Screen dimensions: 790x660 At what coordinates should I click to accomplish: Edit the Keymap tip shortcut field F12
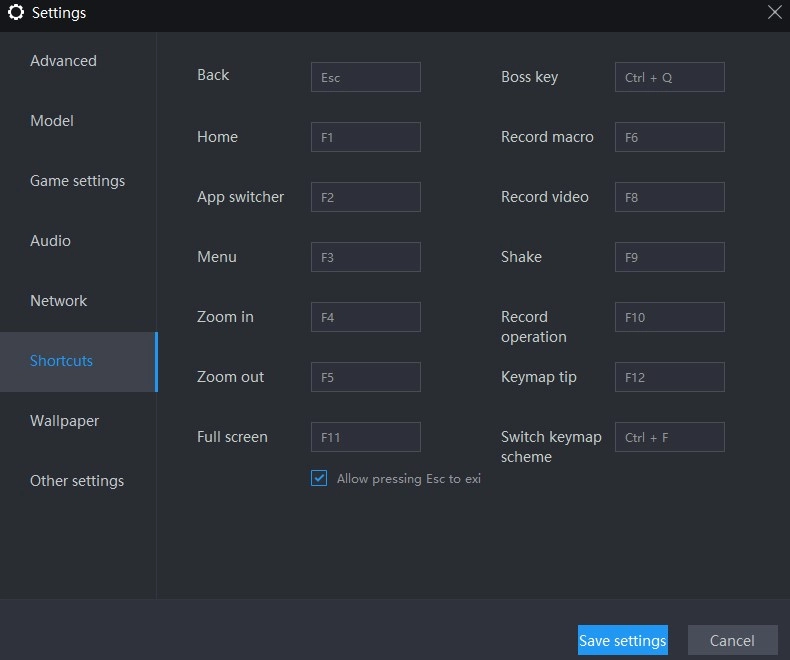pyautogui.click(x=670, y=377)
